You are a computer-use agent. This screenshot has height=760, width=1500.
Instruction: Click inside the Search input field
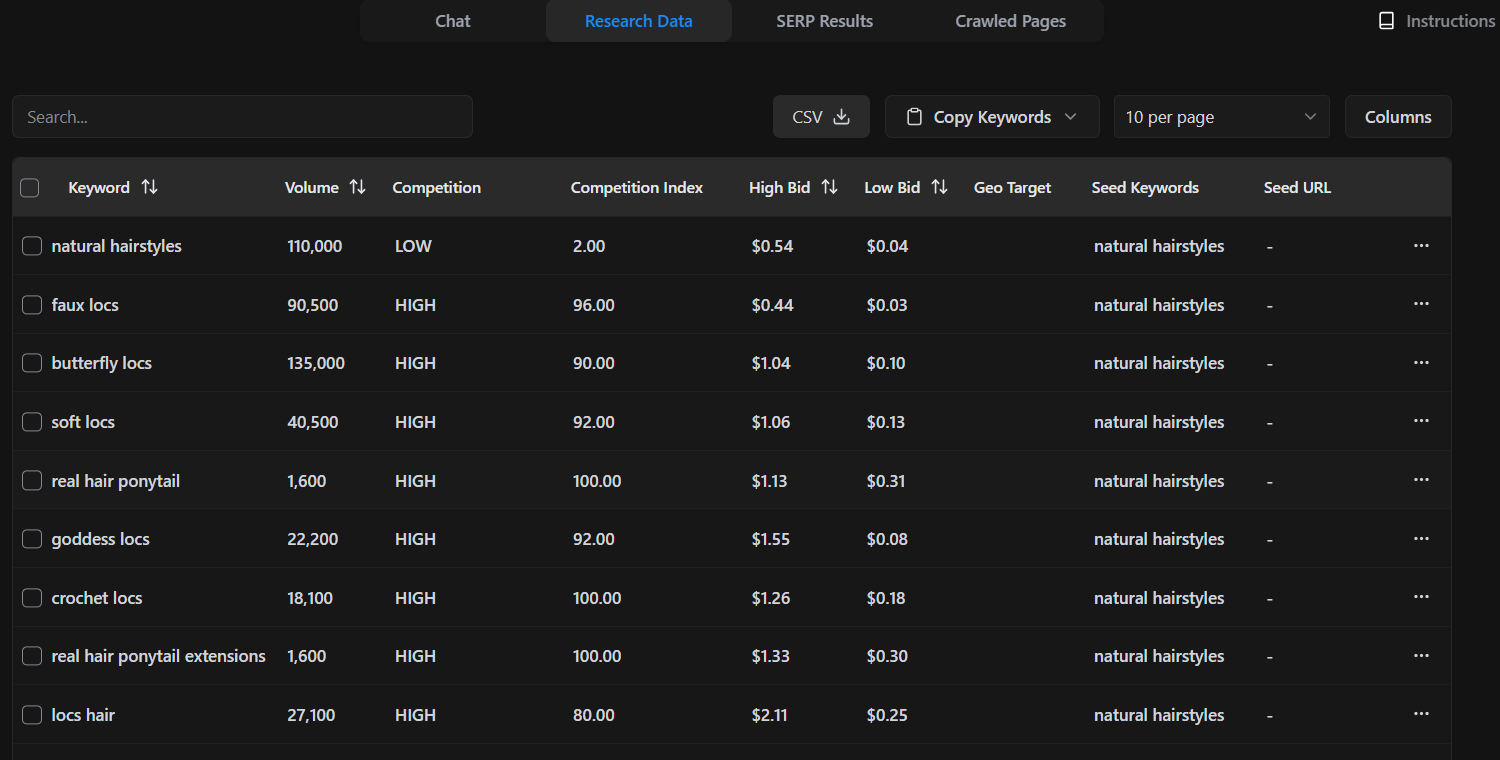coord(242,116)
